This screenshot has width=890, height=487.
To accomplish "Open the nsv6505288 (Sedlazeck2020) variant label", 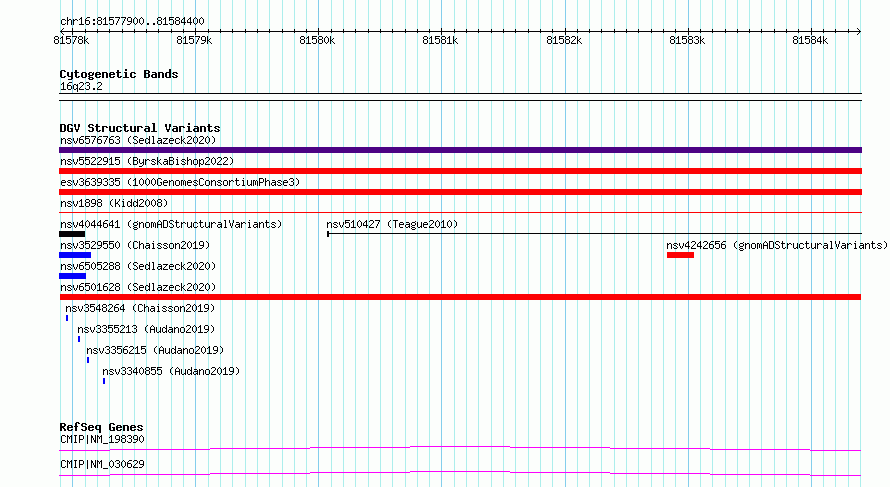I will pyautogui.click(x=138, y=266).
